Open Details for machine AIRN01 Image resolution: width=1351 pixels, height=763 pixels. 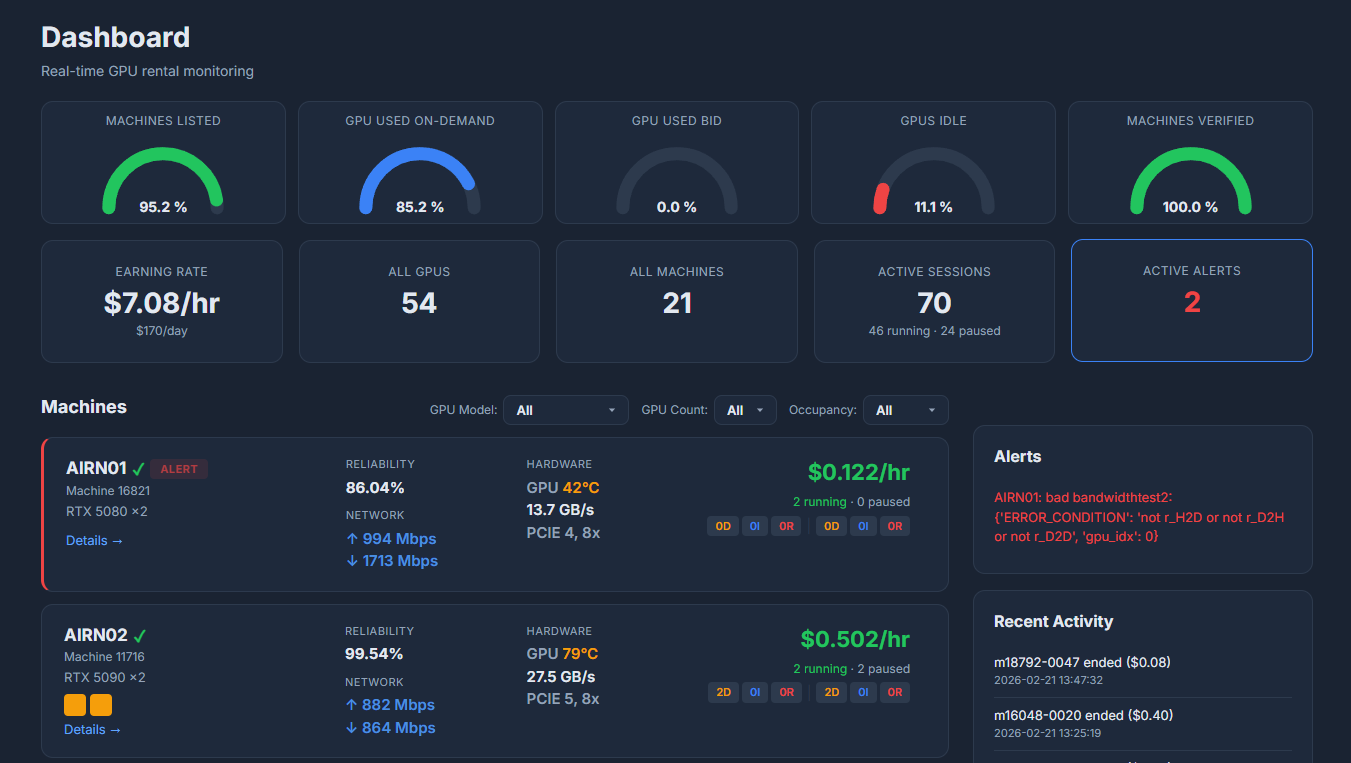93,540
